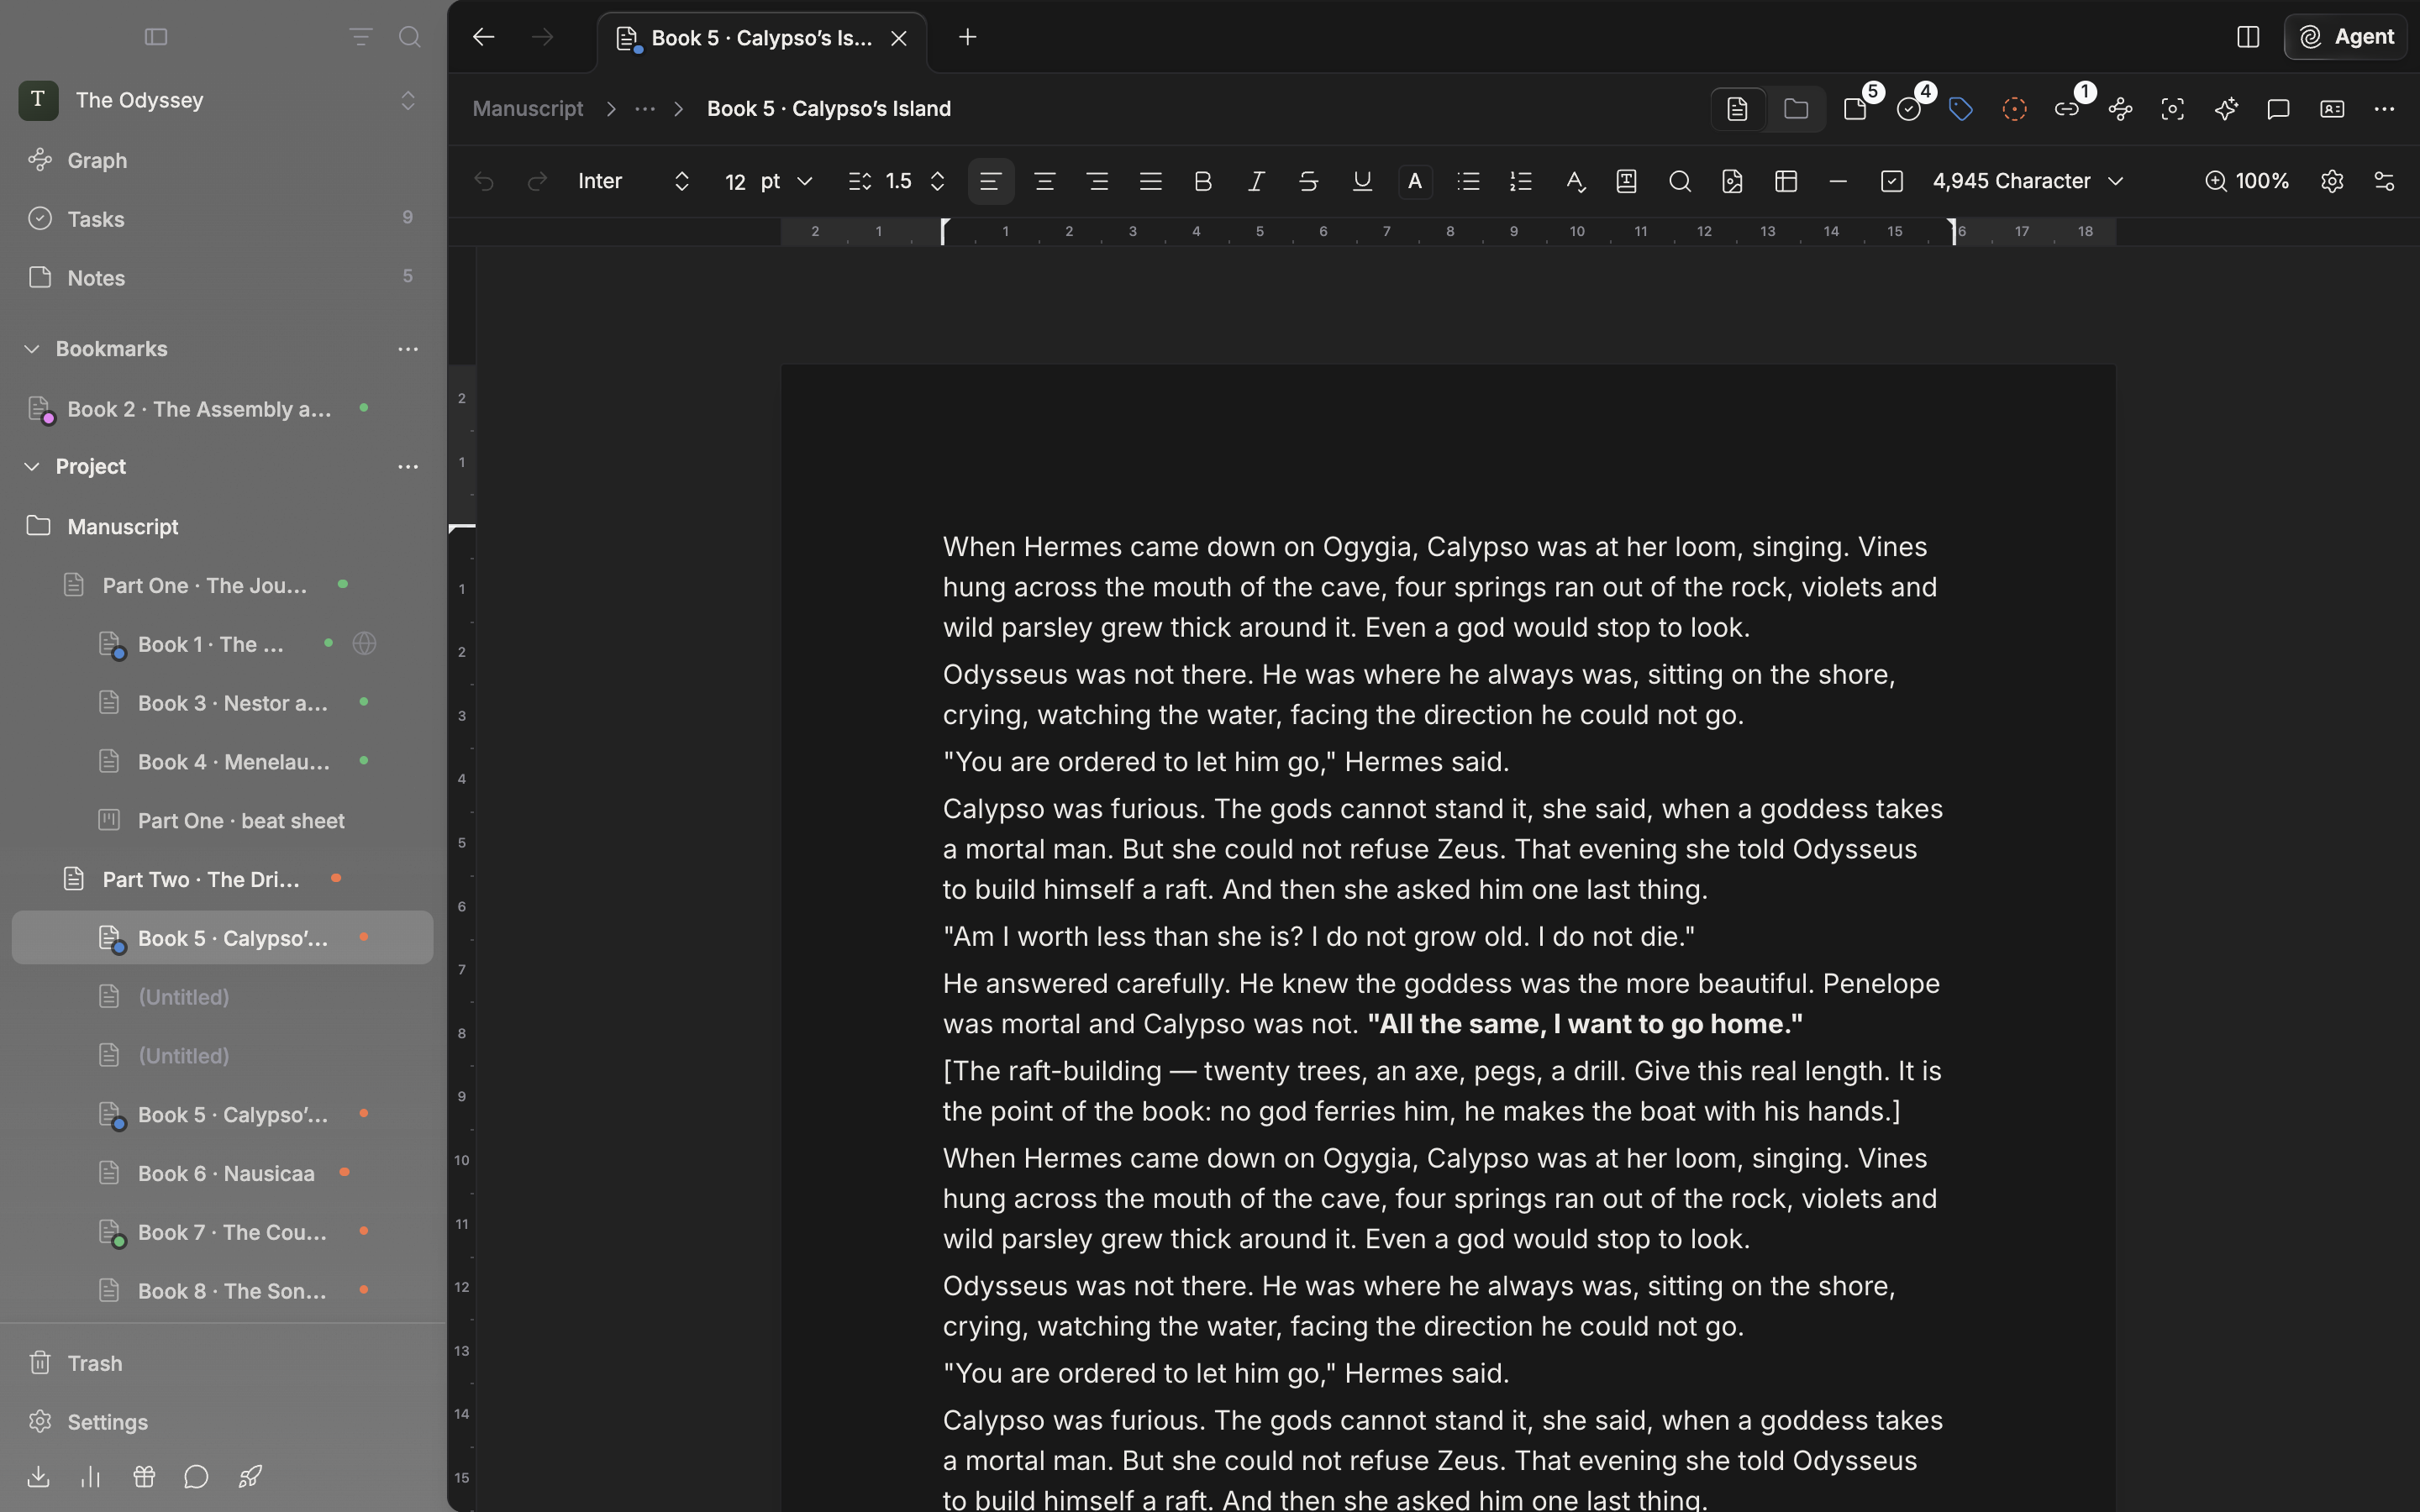Viewport: 2420px width, 1512px height.
Task: Open find in document icon
Action: coord(1680,181)
